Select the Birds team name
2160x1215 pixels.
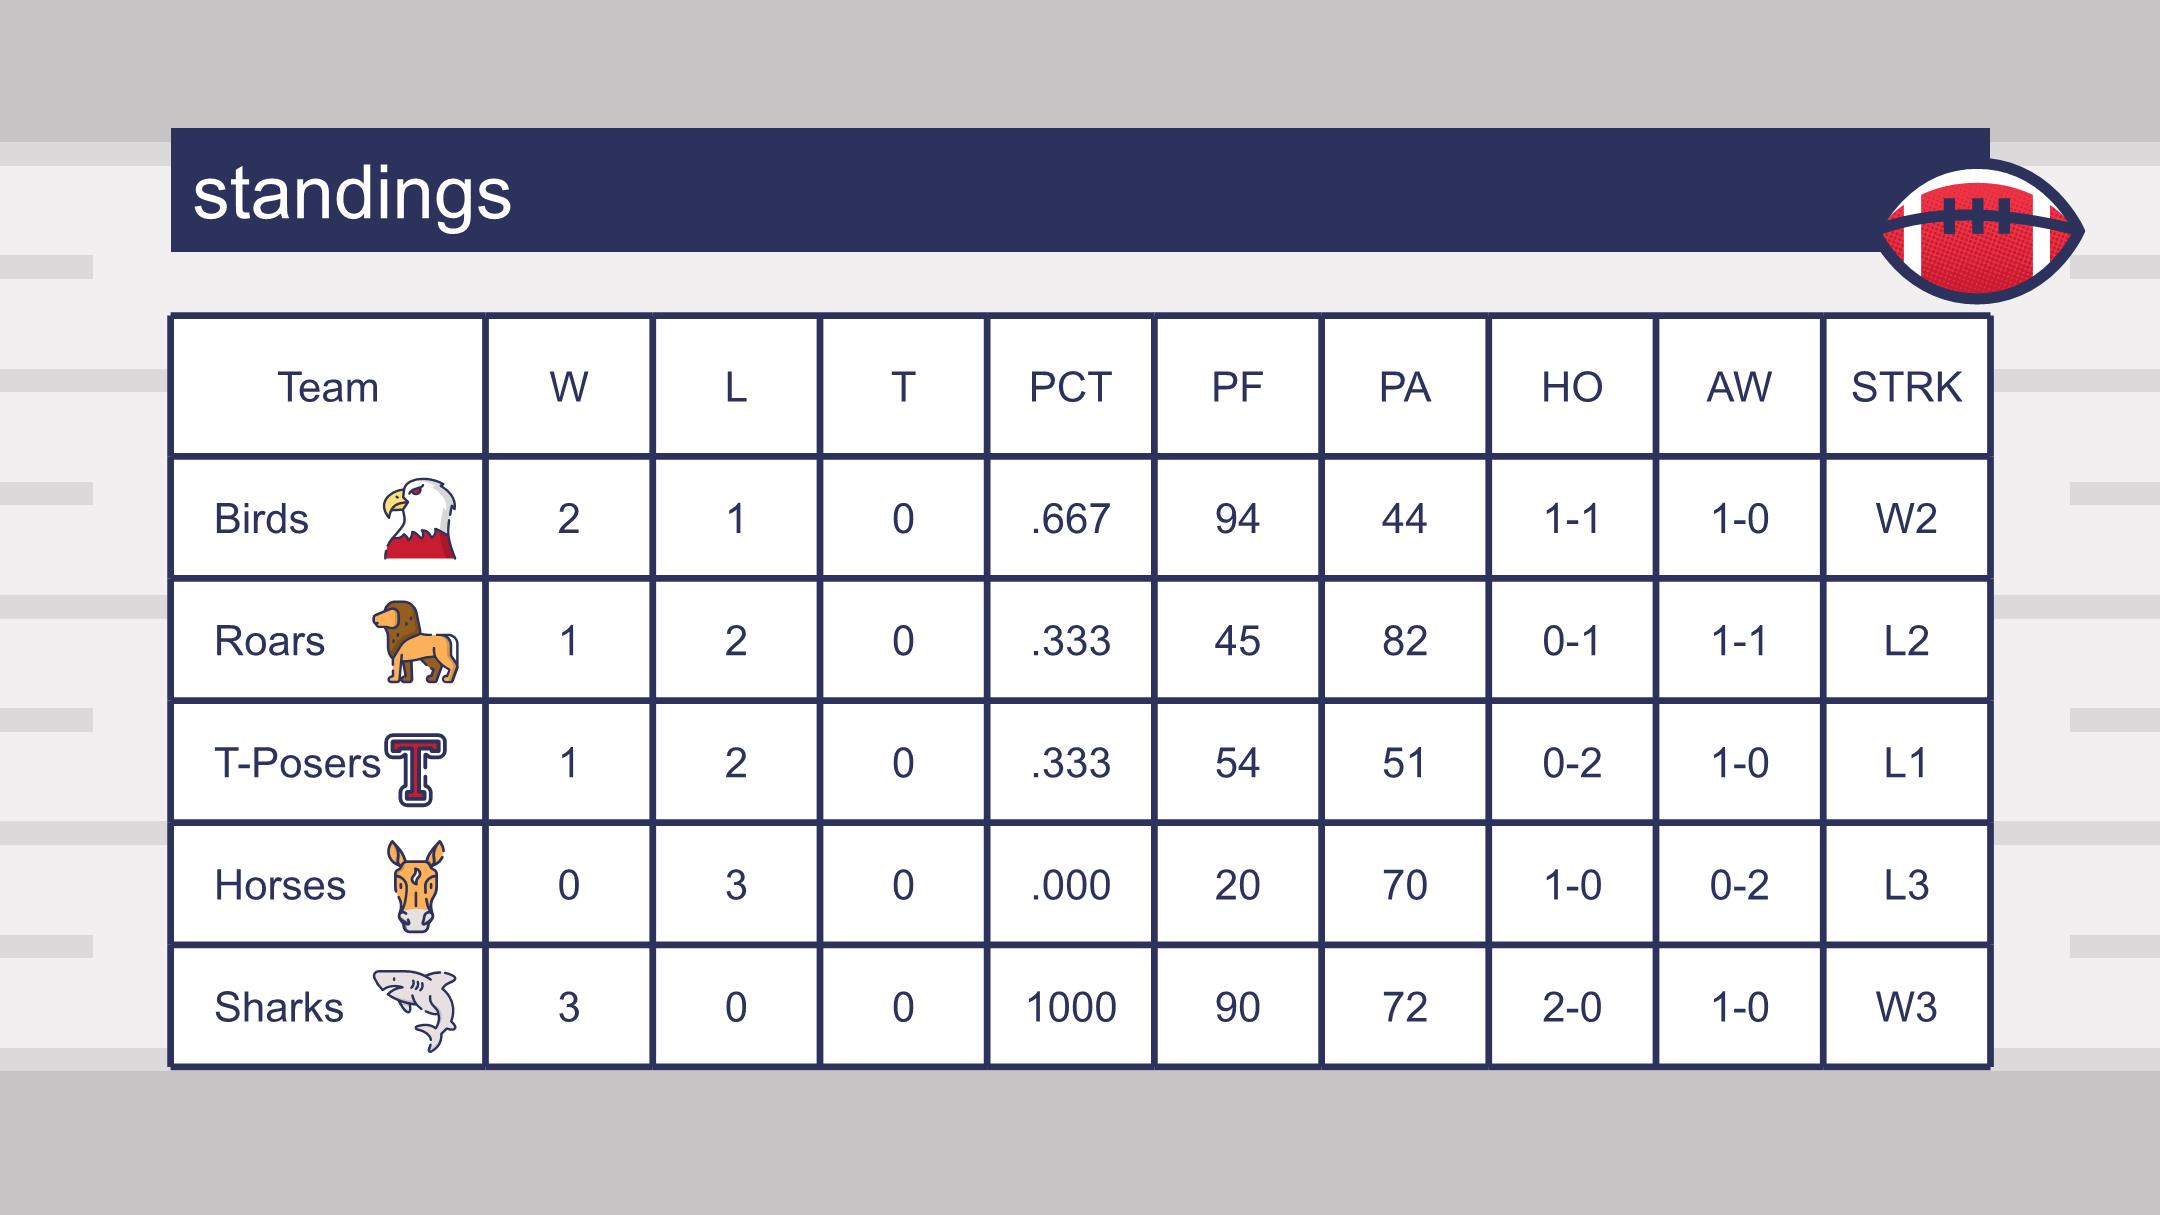pyautogui.click(x=261, y=519)
